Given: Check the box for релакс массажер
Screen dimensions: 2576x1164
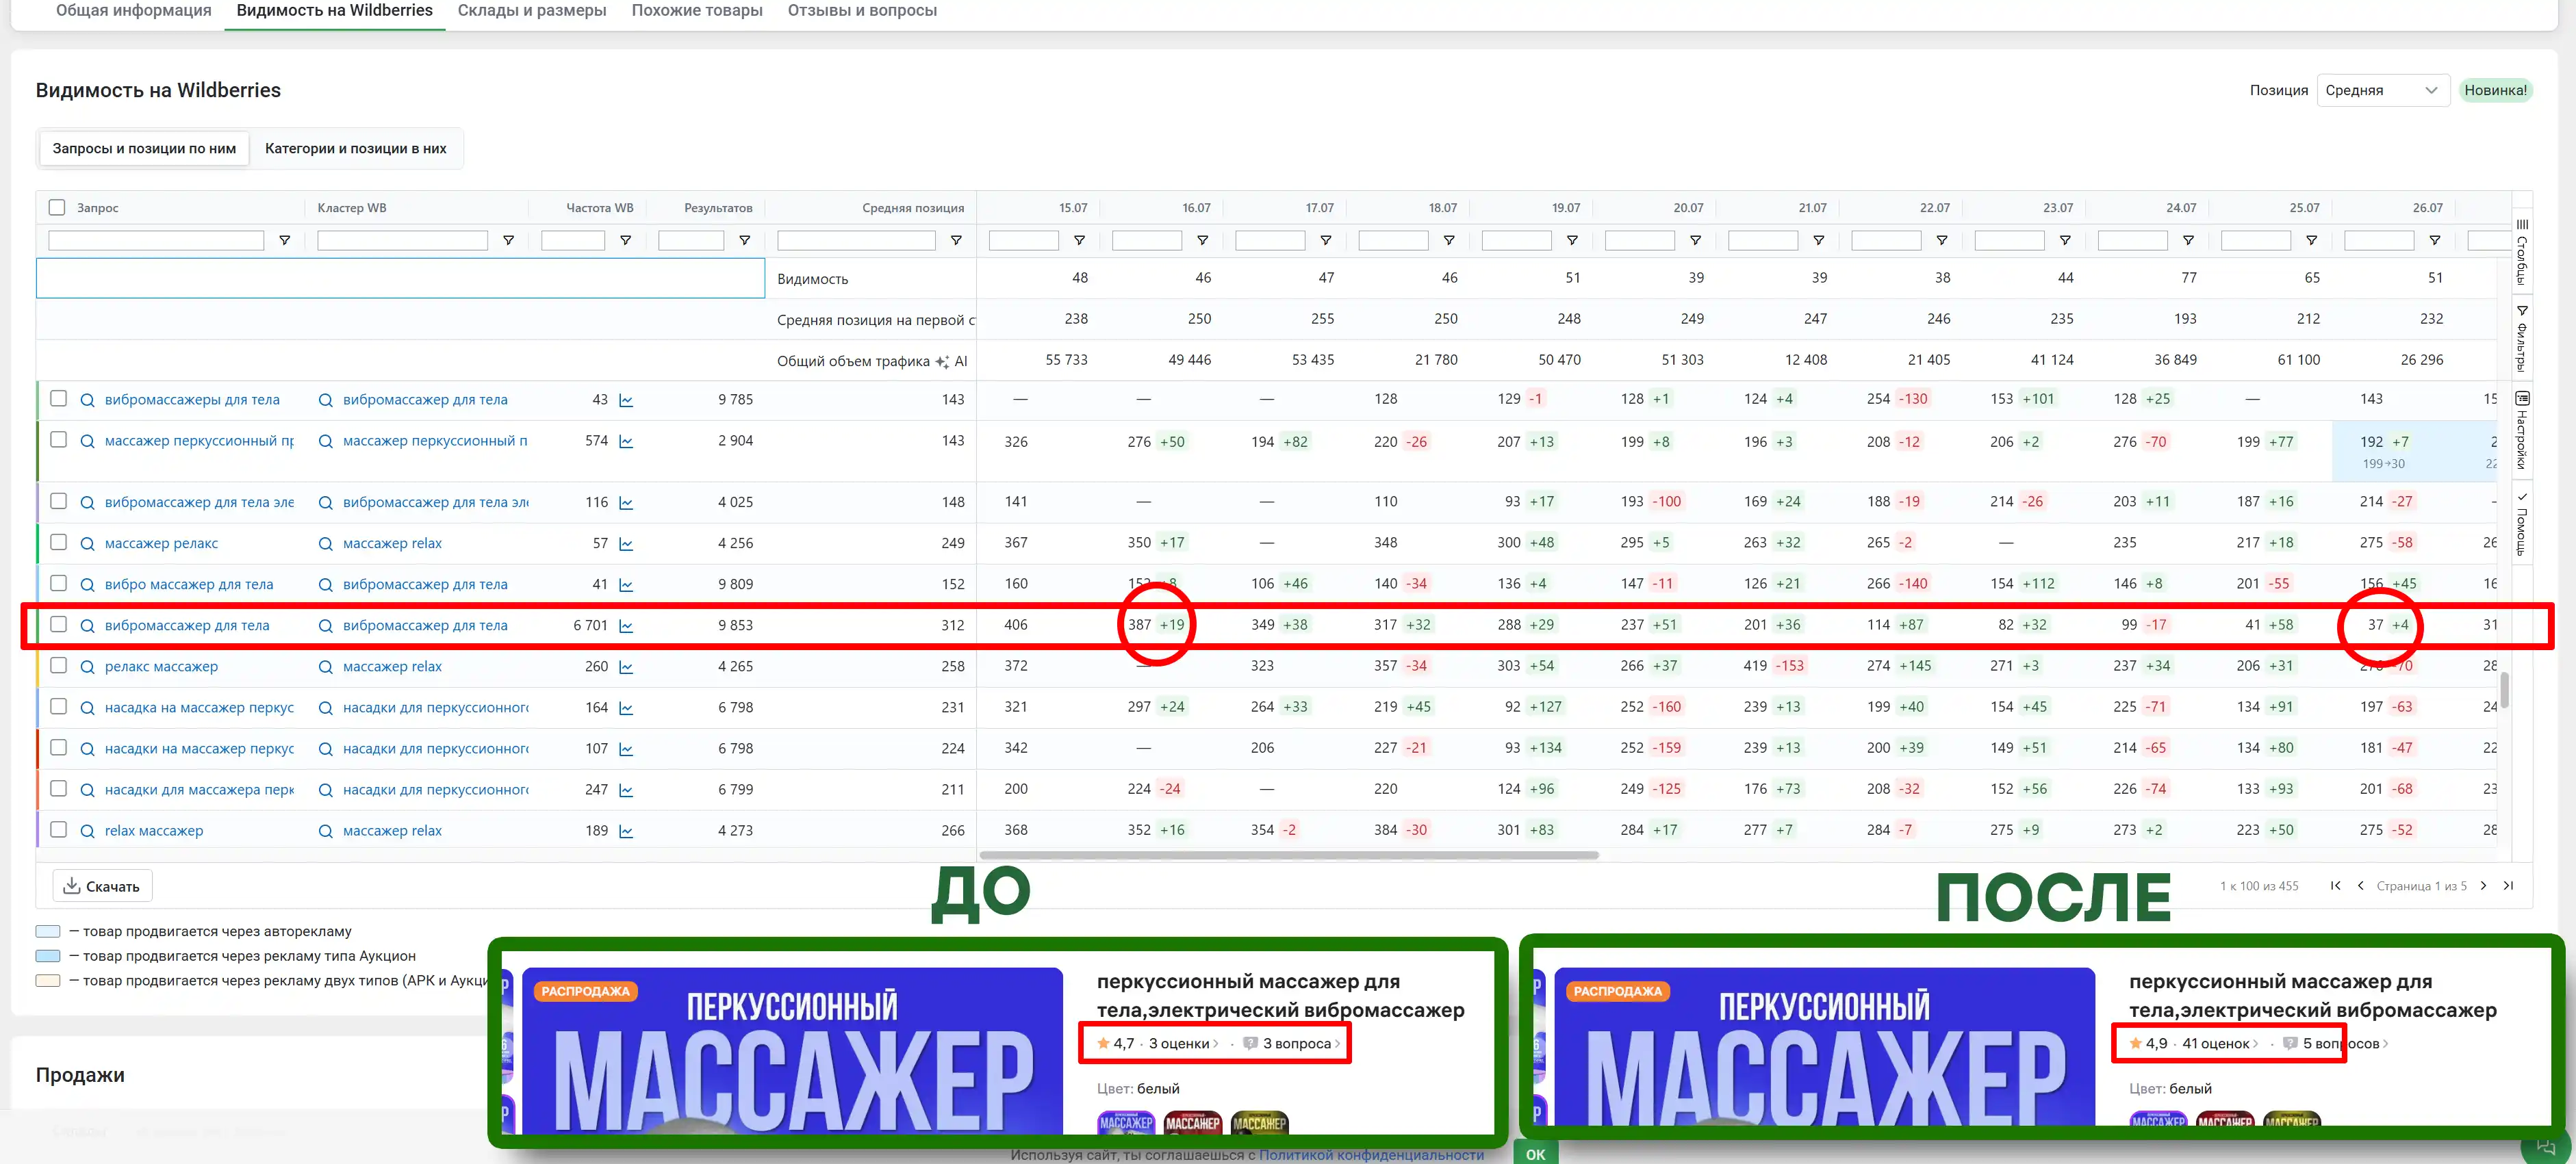Looking at the screenshot, I should pyautogui.click(x=59, y=666).
